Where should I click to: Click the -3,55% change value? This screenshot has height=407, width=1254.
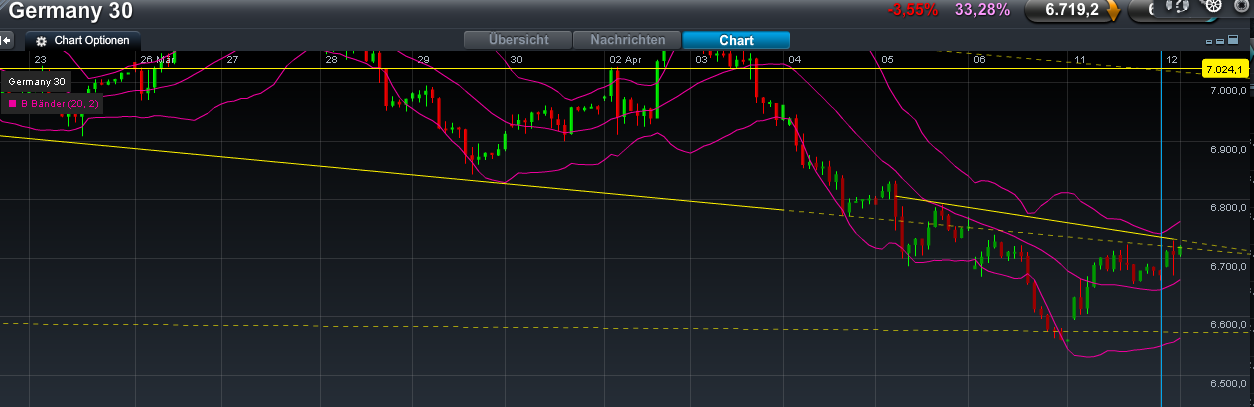click(912, 11)
